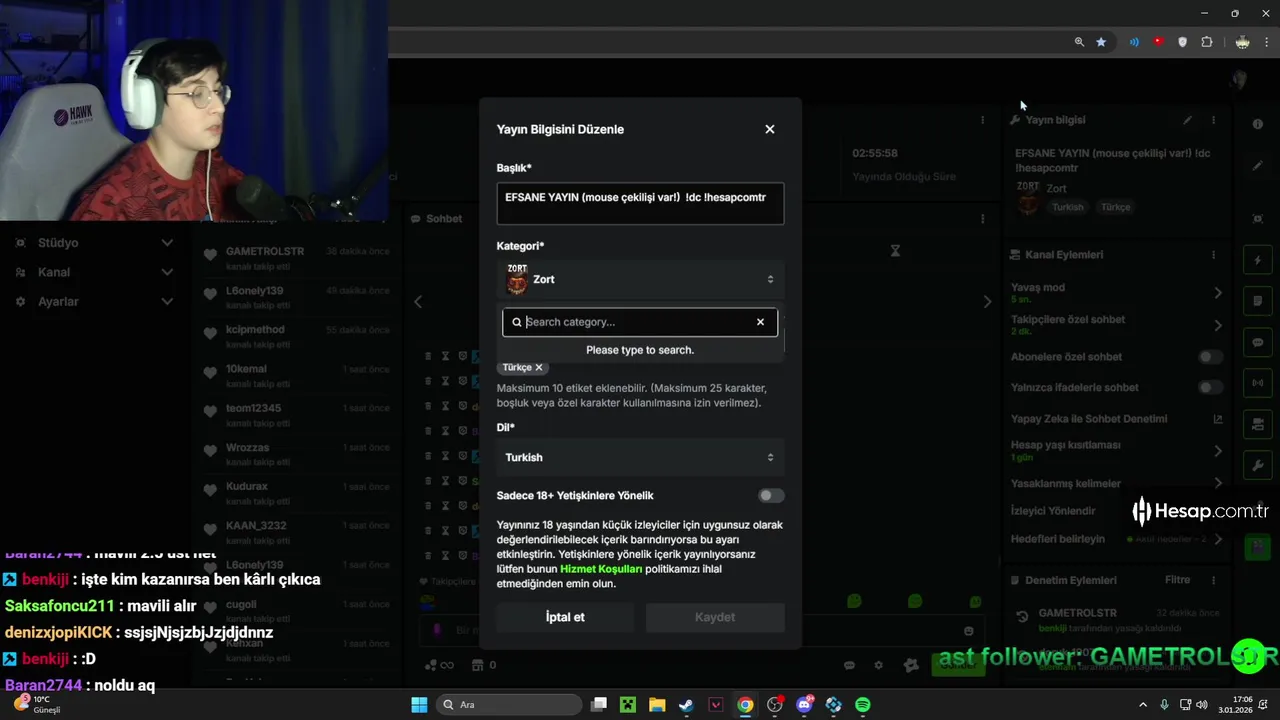Image resolution: width=1280 pixels, height=720 pixels.
Task: Click the İptal et button
Action: click(x=565, y=617)
